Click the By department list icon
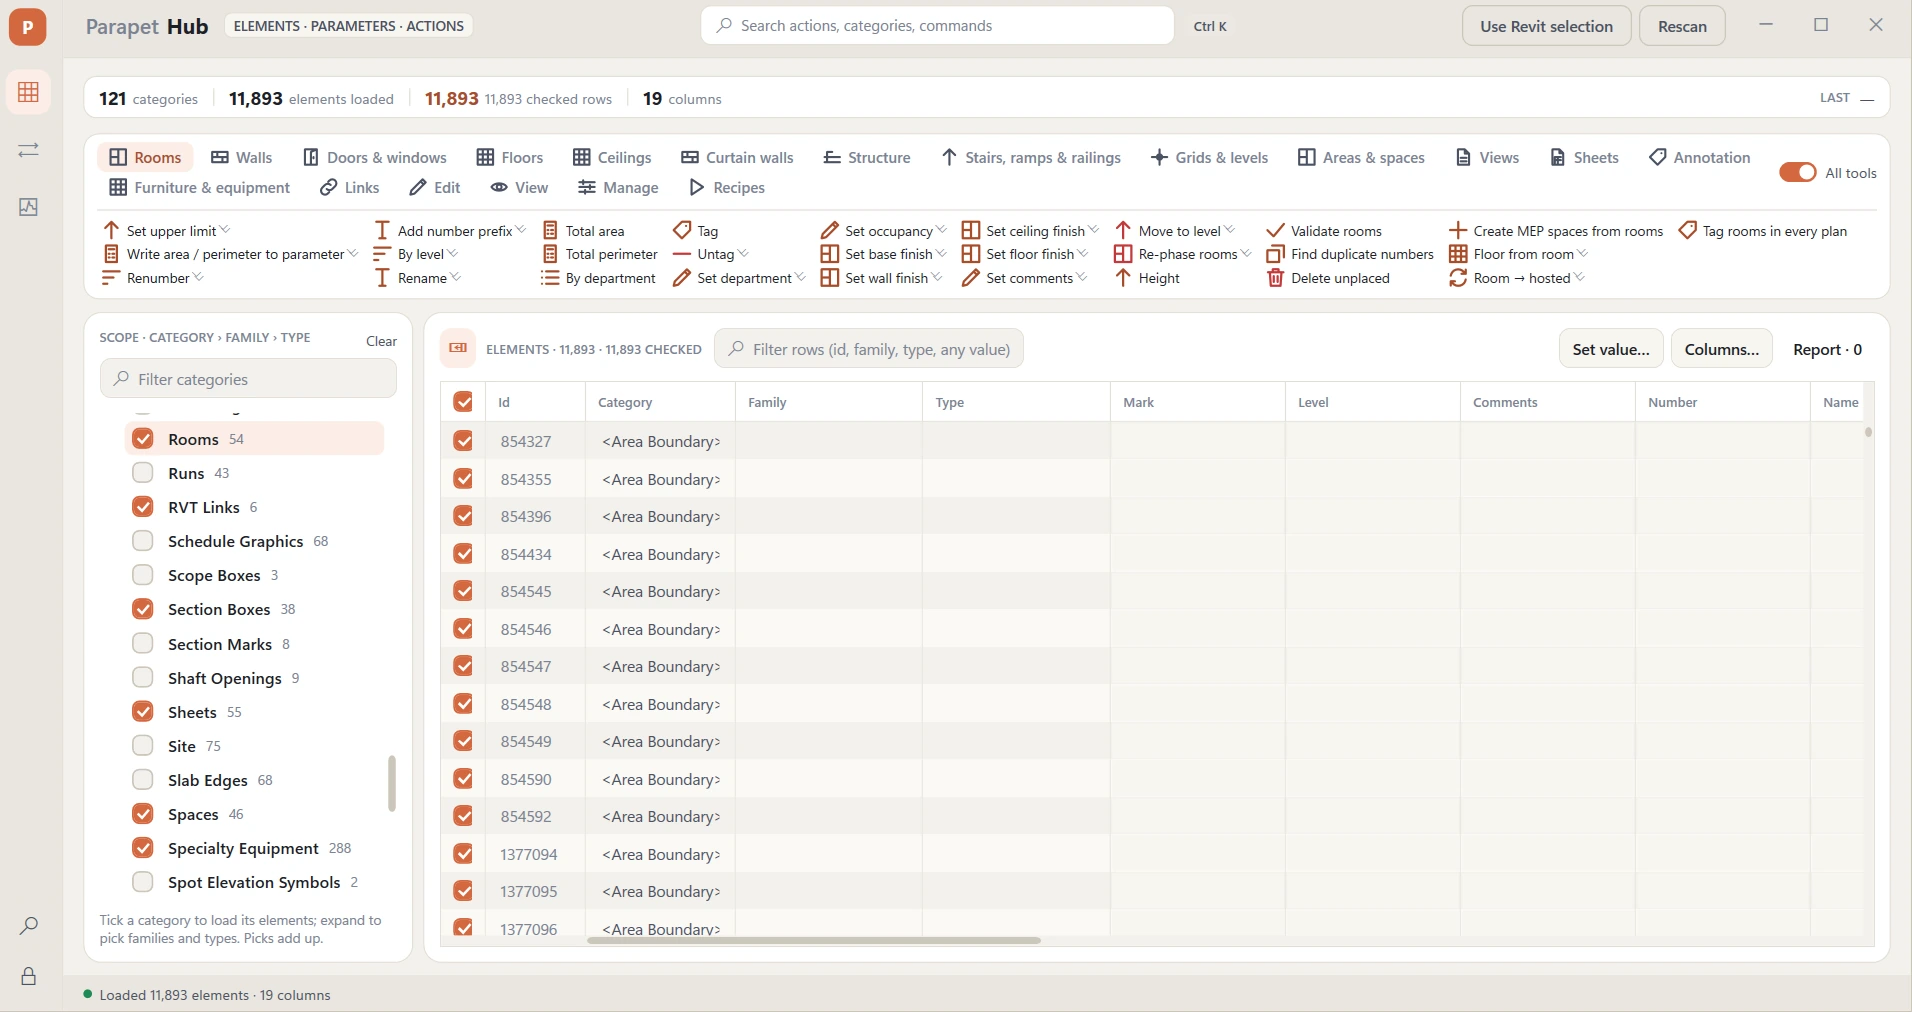1912x1012 pixels. coord(550,278)
